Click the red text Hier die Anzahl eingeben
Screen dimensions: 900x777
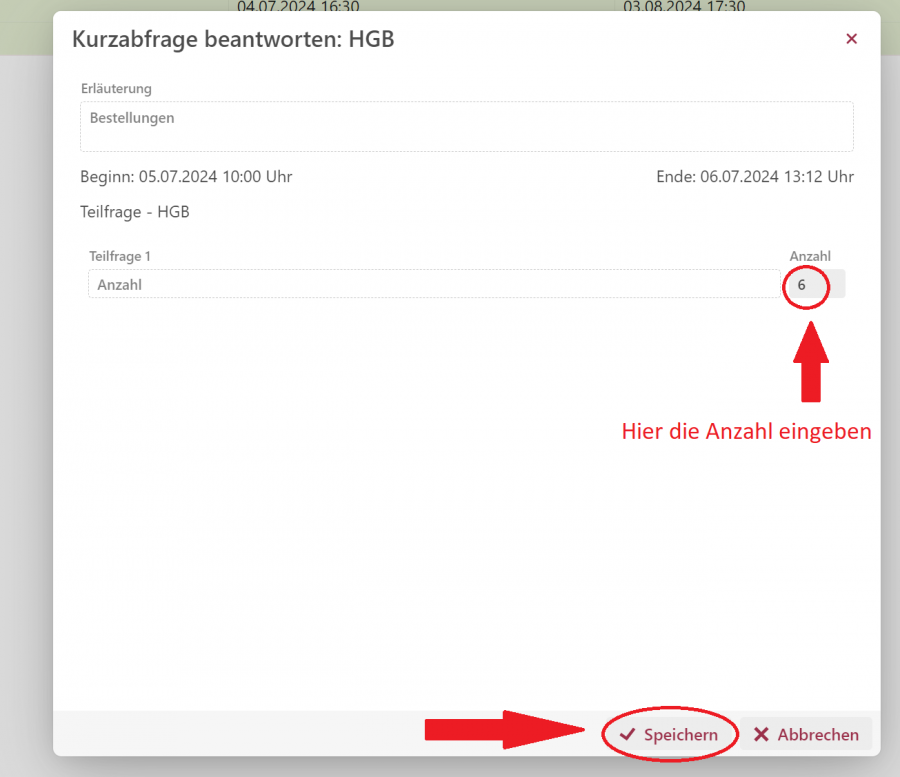click(x=746, y=432)
